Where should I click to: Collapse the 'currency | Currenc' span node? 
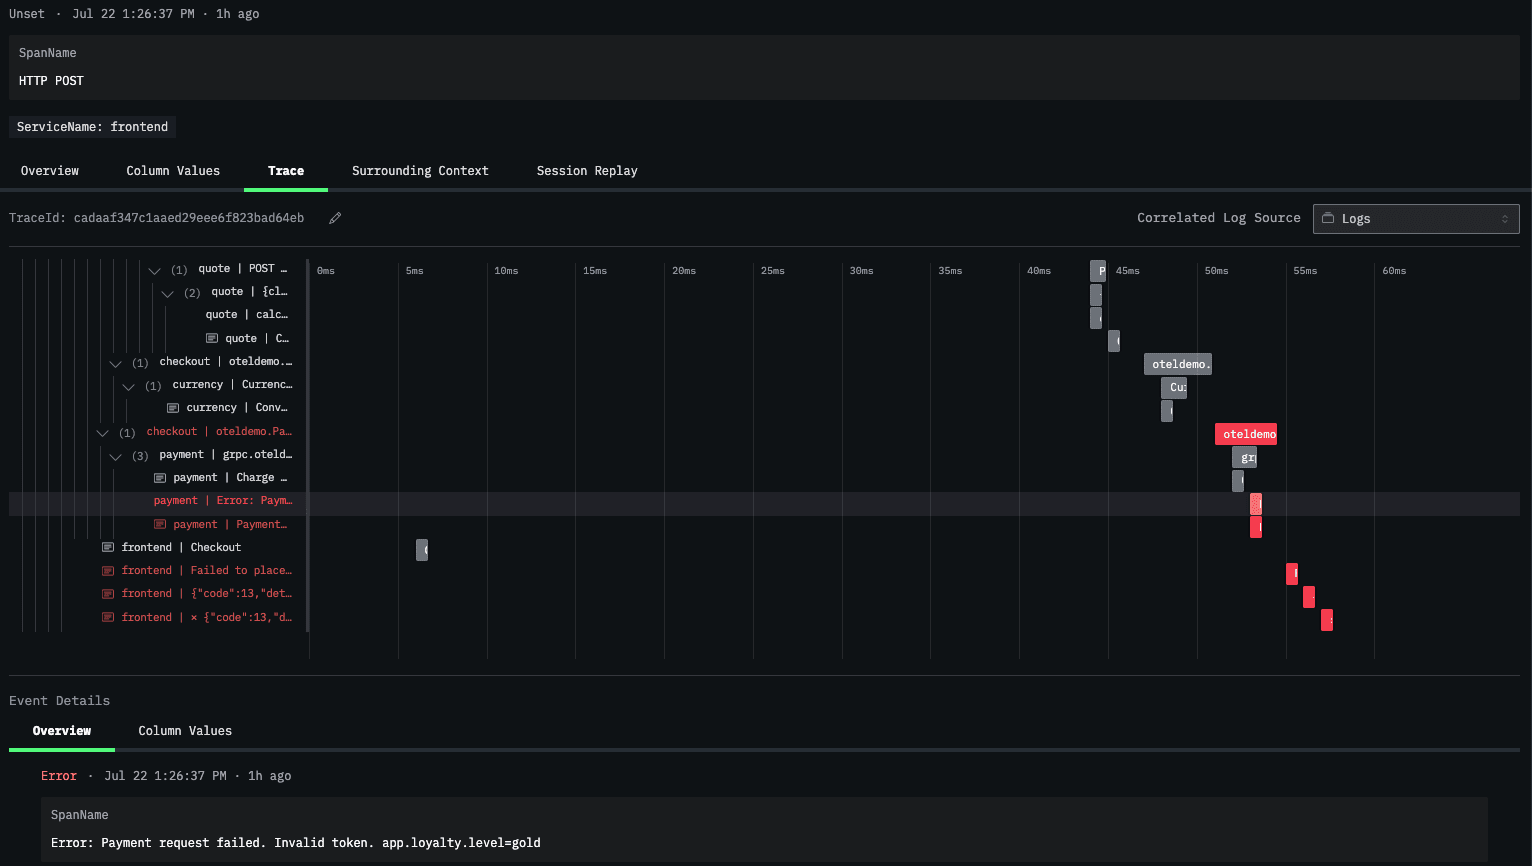coord(128,386)
